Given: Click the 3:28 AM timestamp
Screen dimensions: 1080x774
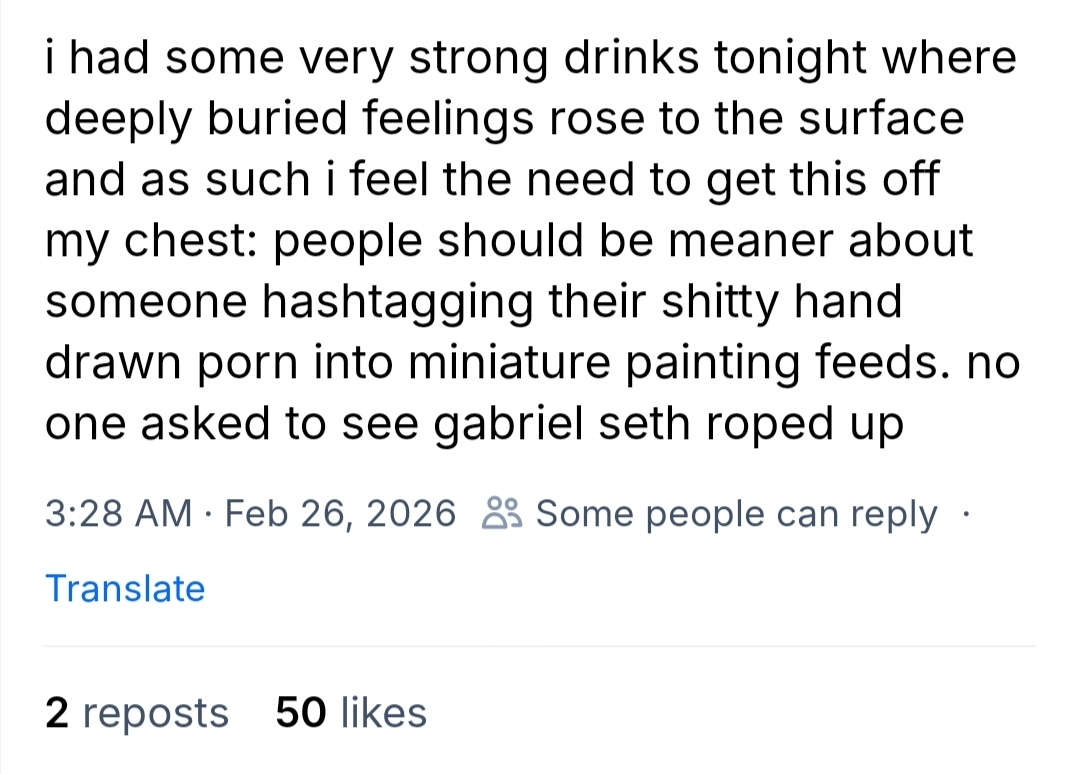Looking at the screenshot, I should coord(118,514).
